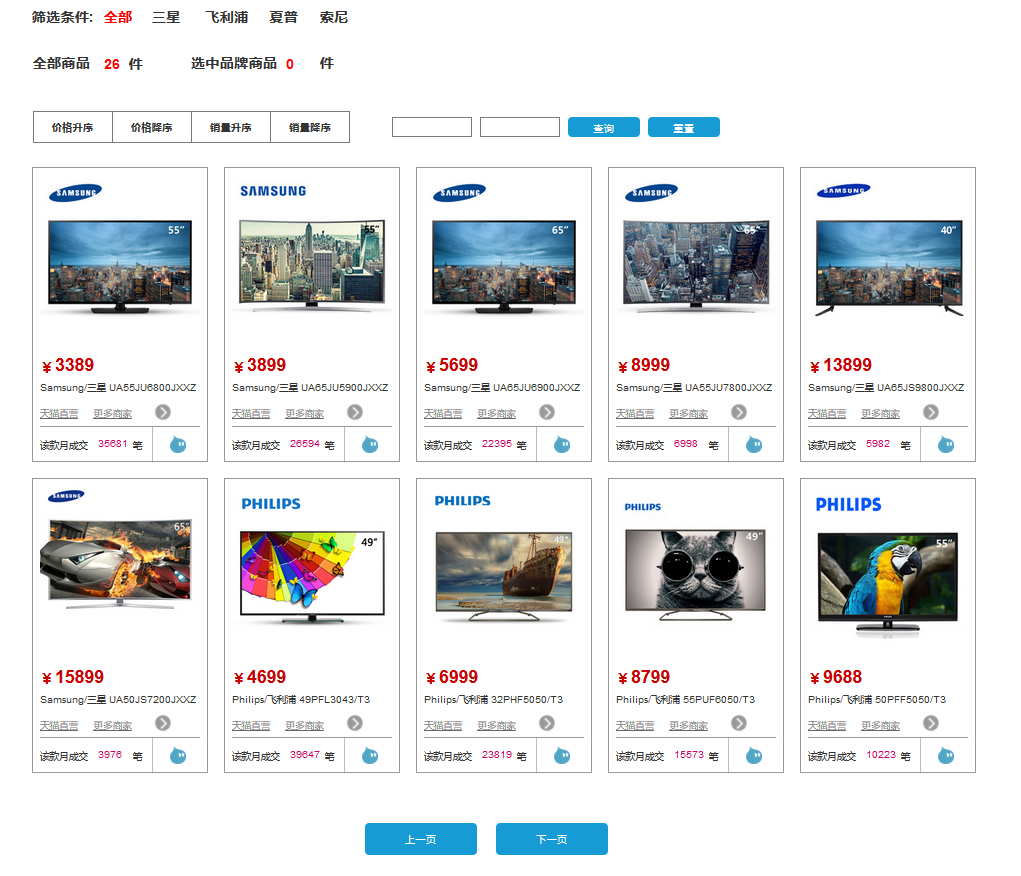The image size is (1021, 876).
Task: Open arrow icon on UA65JS9800JXXZ card
Action: coord(930,412)
